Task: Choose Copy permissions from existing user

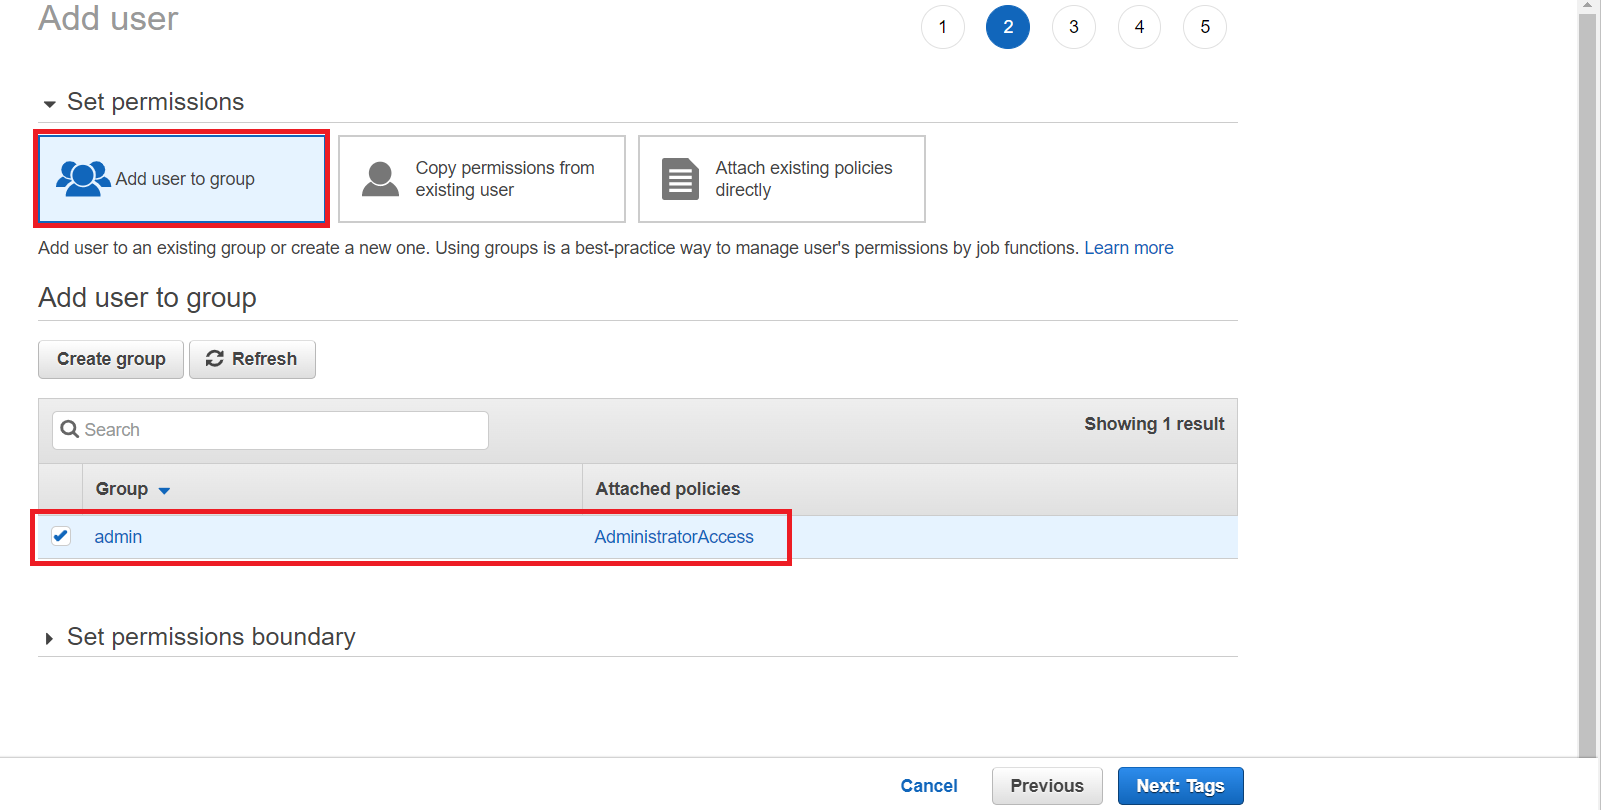Action: (482, 179)
